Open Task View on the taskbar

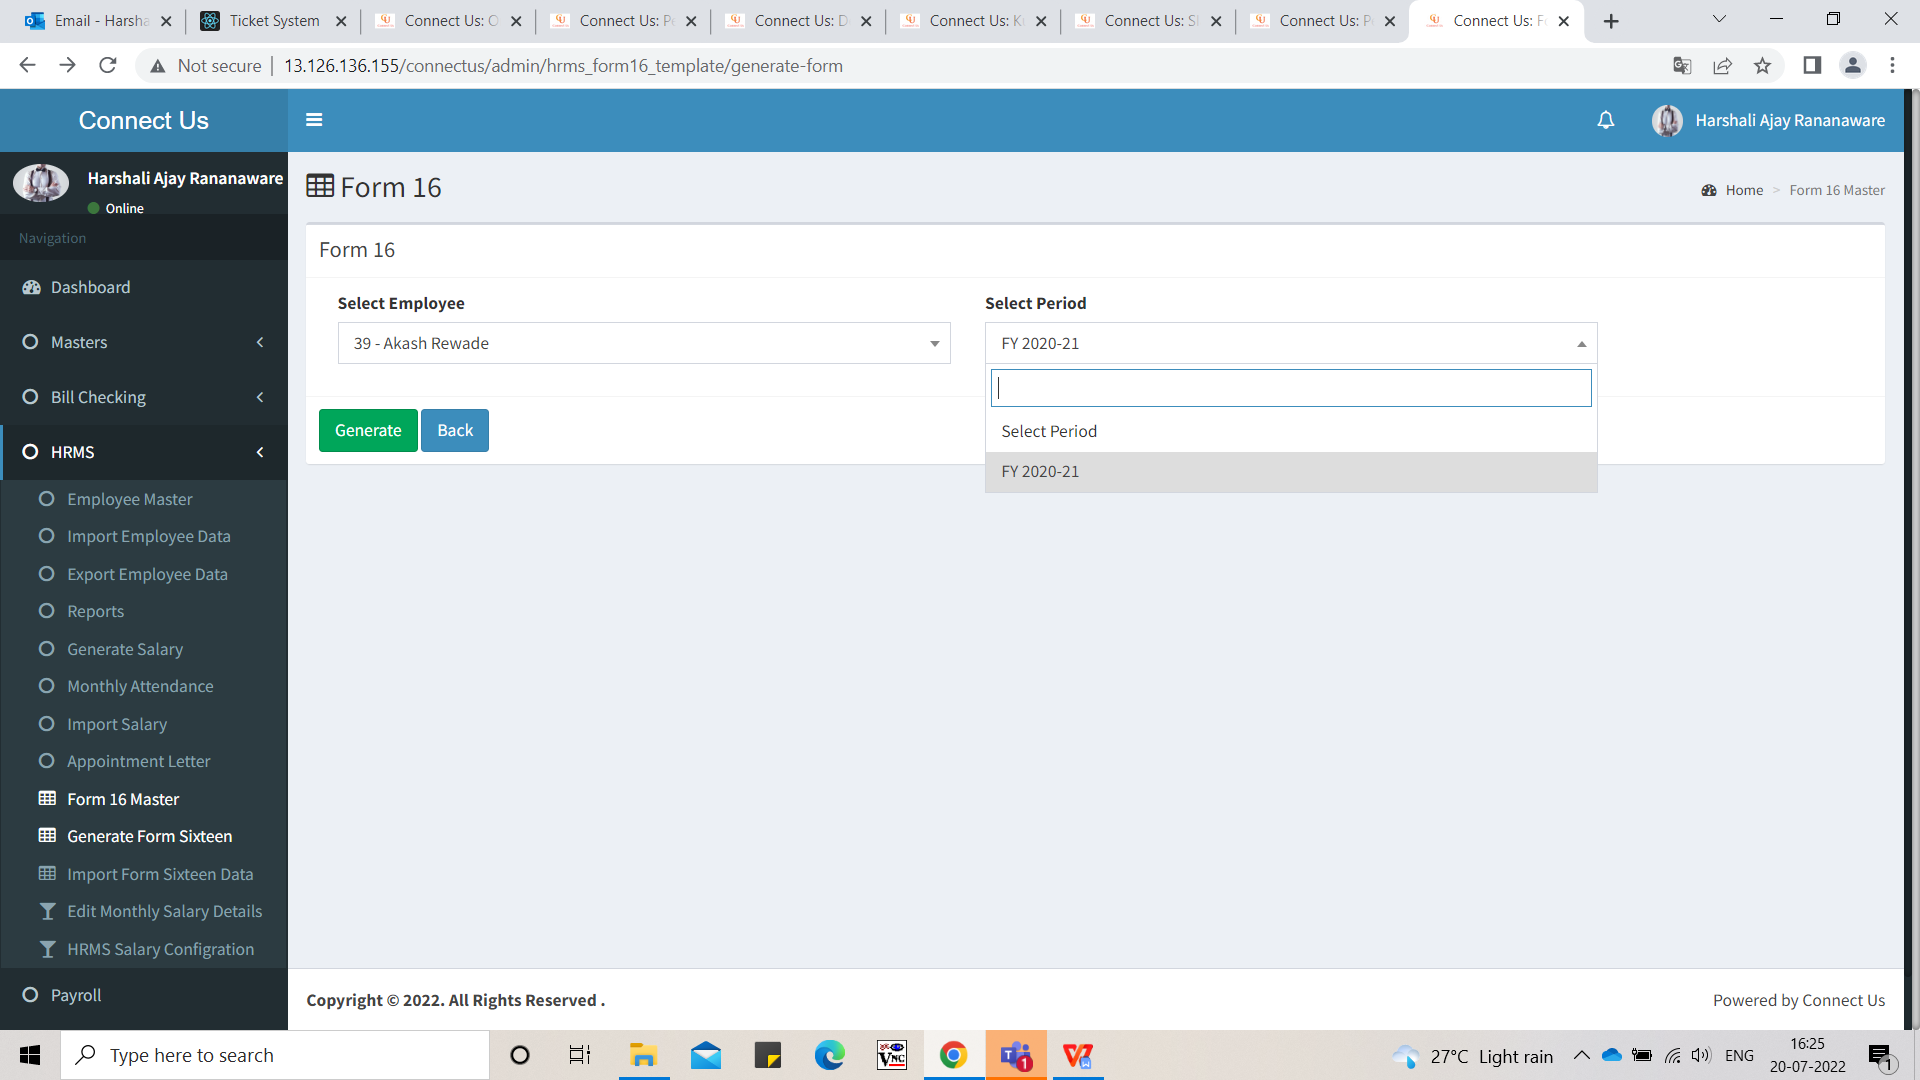(x=580, y=1055)
